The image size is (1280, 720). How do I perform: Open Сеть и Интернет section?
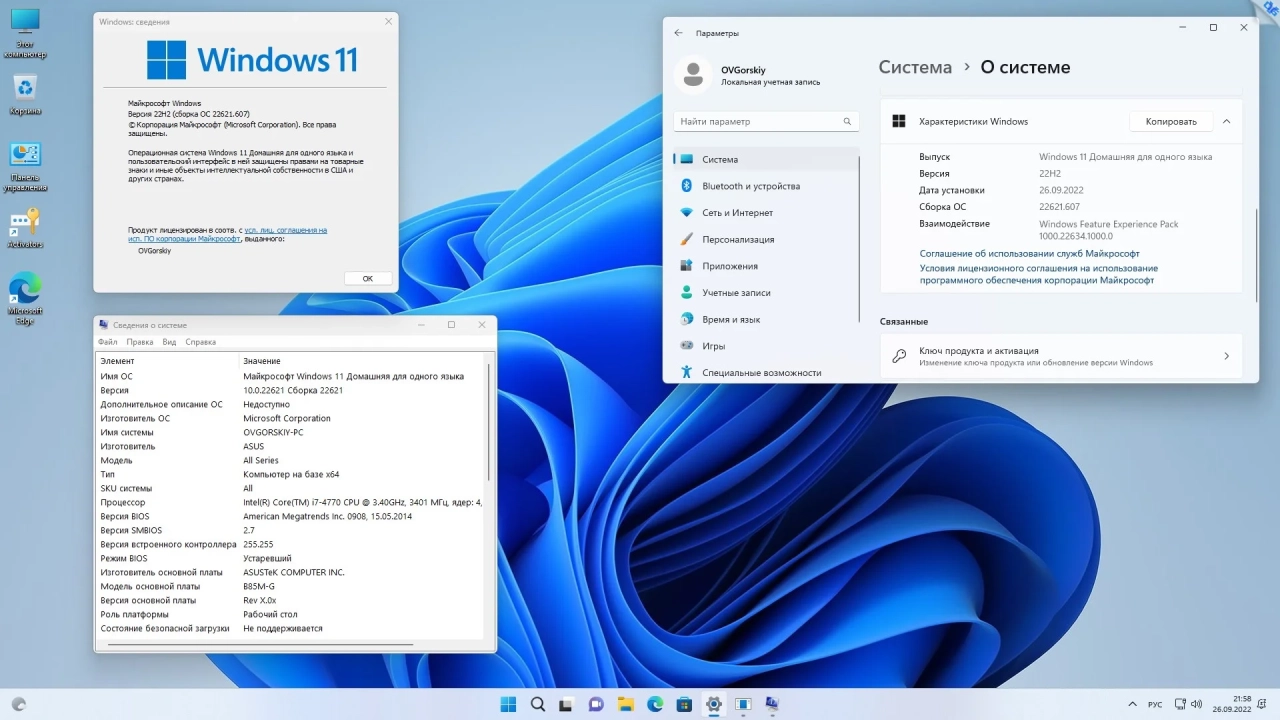click(766, 213)
